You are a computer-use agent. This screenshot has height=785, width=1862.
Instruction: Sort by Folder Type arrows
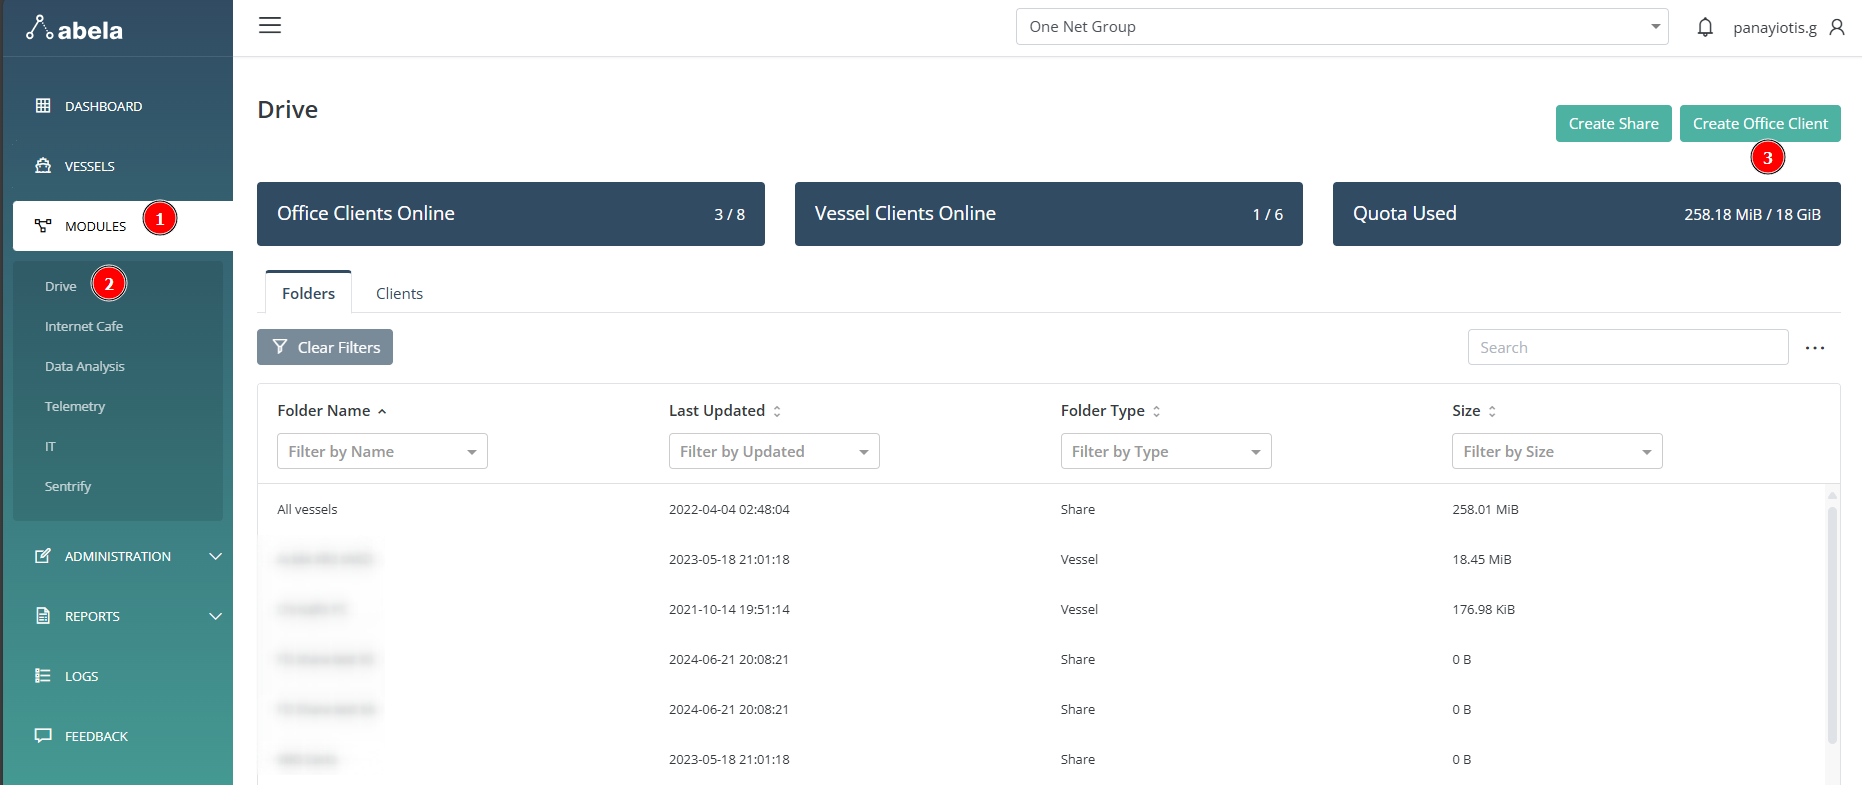pos(1157,411)
